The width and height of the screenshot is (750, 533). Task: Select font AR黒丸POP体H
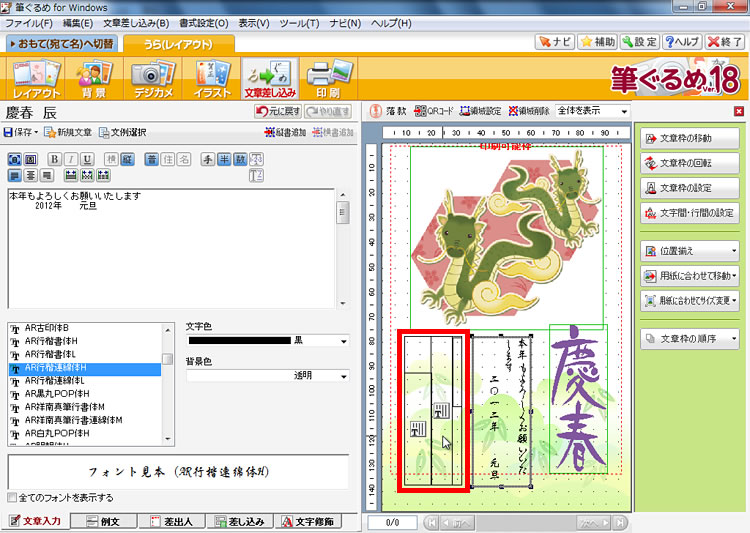(85, 394)
